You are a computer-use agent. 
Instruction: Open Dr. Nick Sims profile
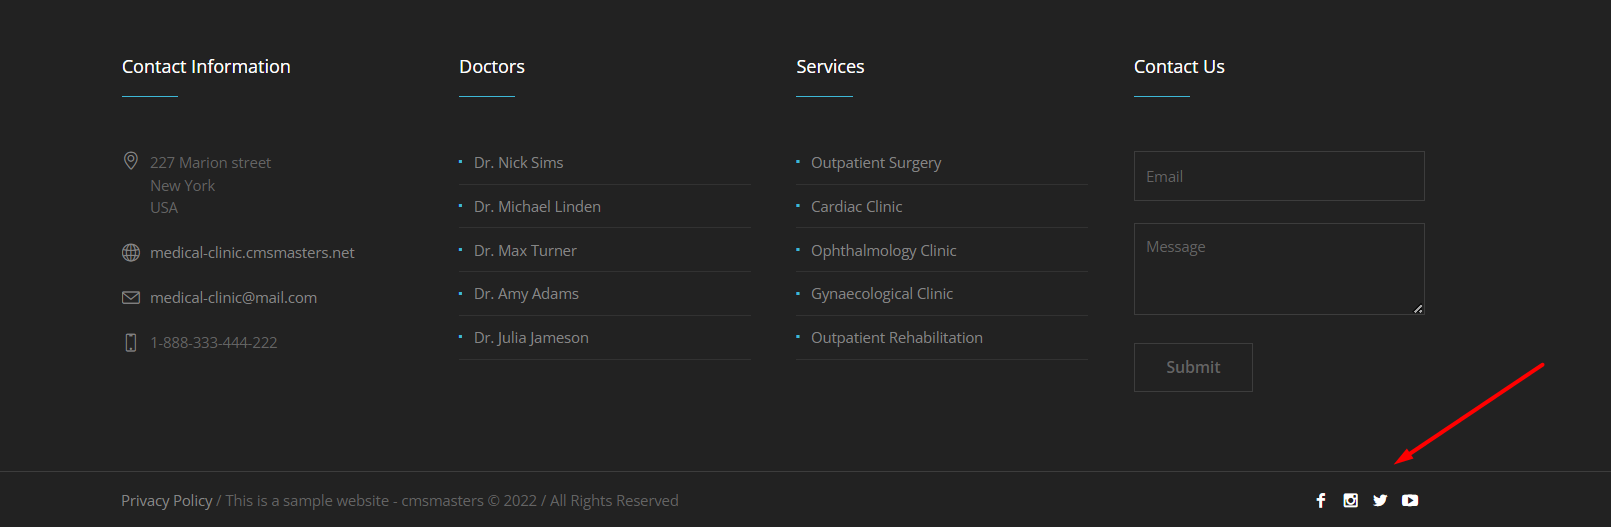(x=518, y=162)
